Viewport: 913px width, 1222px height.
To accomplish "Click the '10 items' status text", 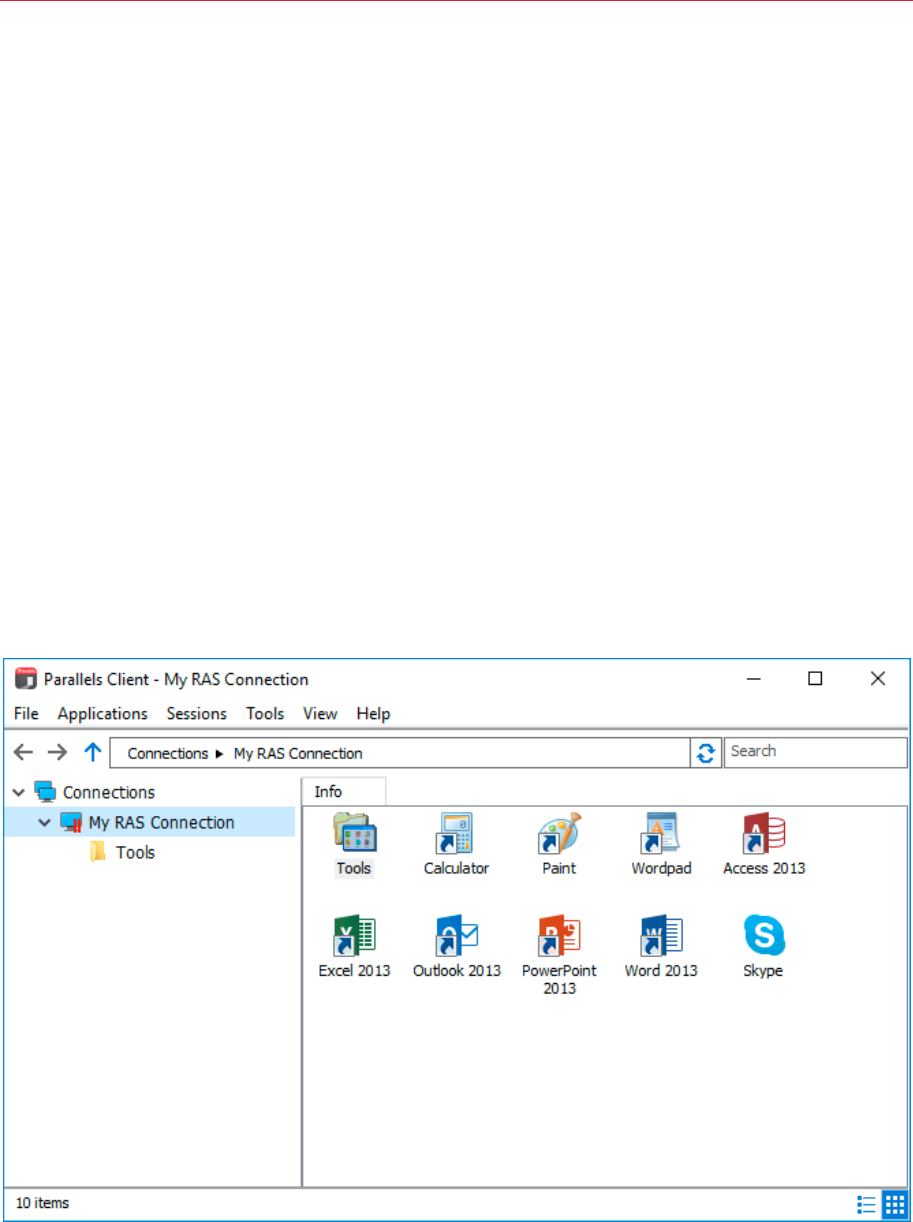I will point(43,1204).
